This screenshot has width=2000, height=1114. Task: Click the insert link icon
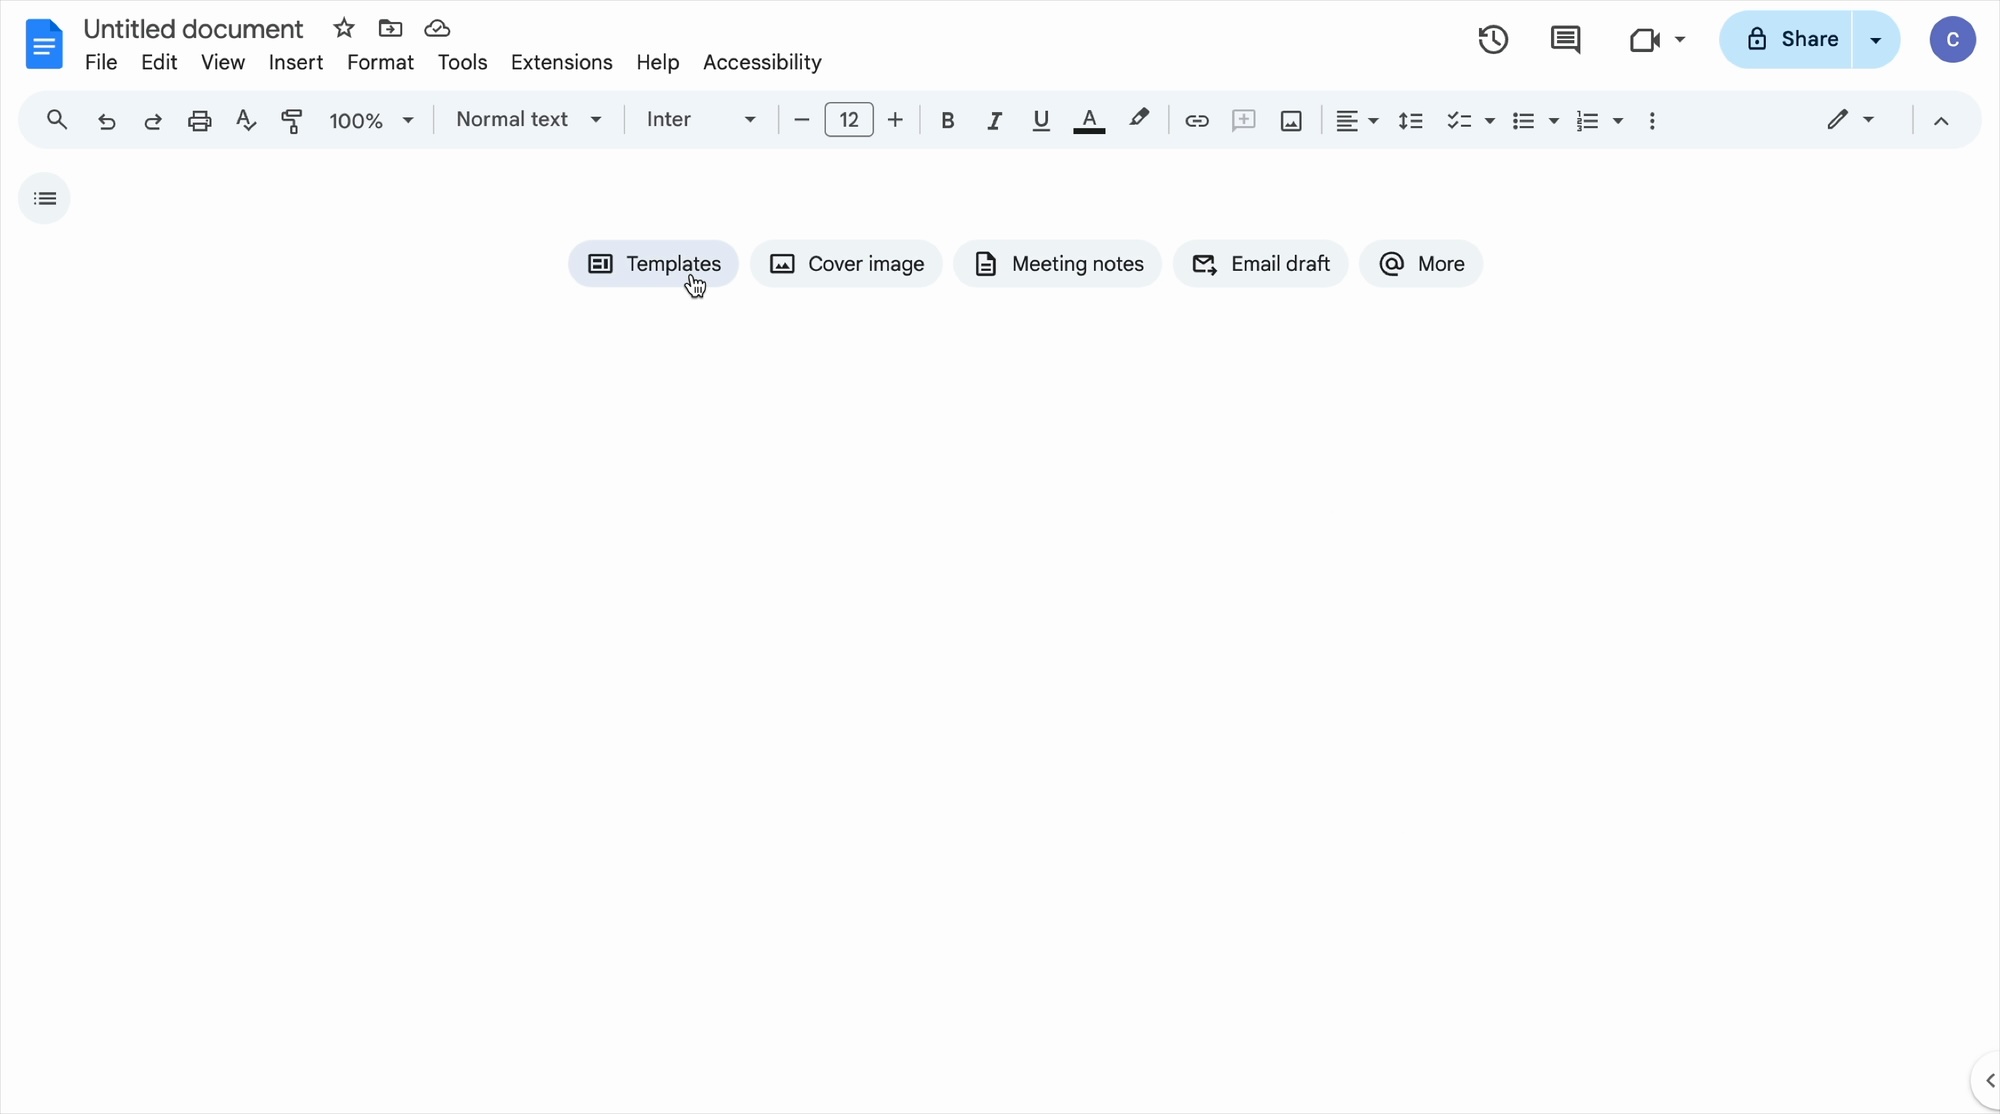(x=1195, y=121)
